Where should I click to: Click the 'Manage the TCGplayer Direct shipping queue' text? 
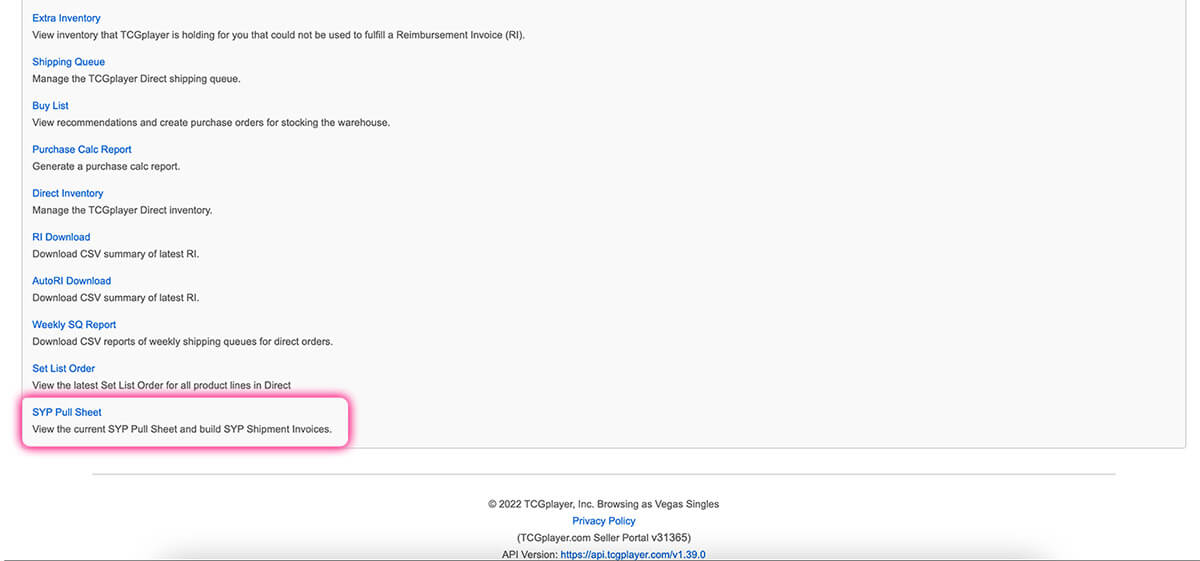click(136, 78)
